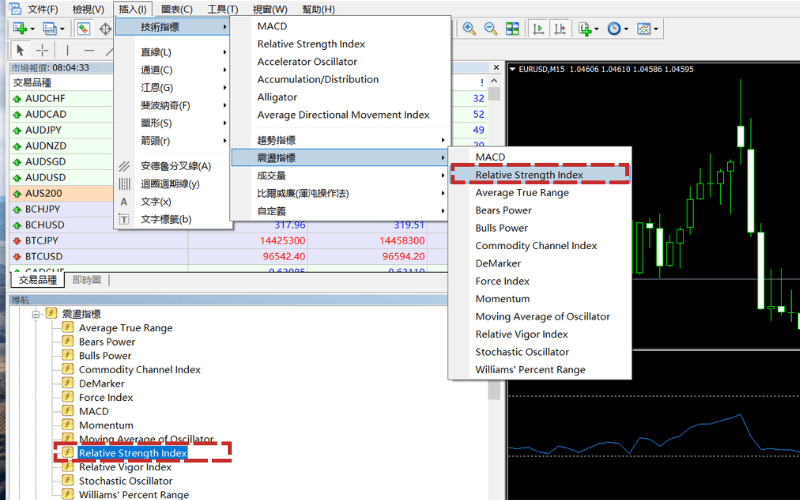The width and height of the screenshot is (800, 500).
Task: Click the new chart icon with plus
Action: click(x=19, y=29)
